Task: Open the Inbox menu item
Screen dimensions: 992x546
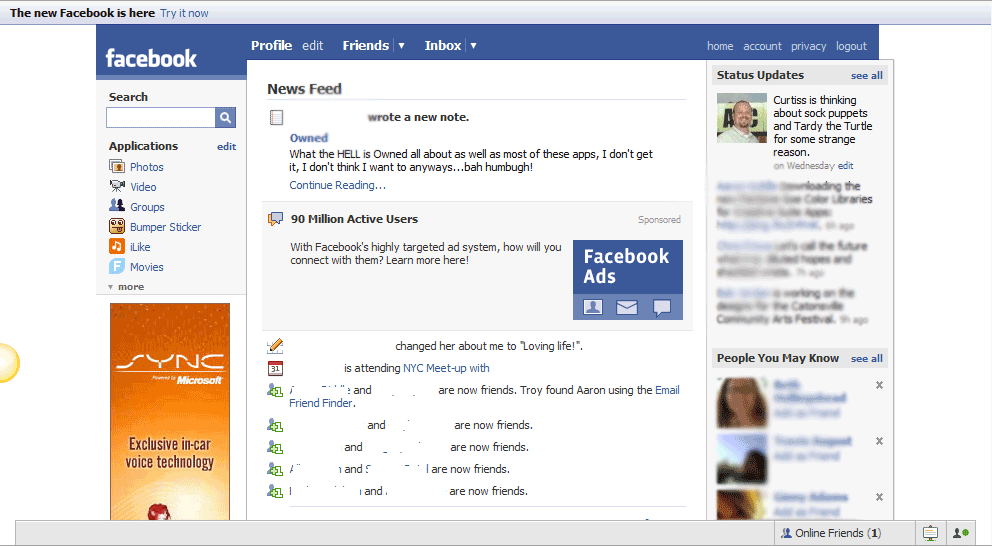Action: tap(443, 46)
